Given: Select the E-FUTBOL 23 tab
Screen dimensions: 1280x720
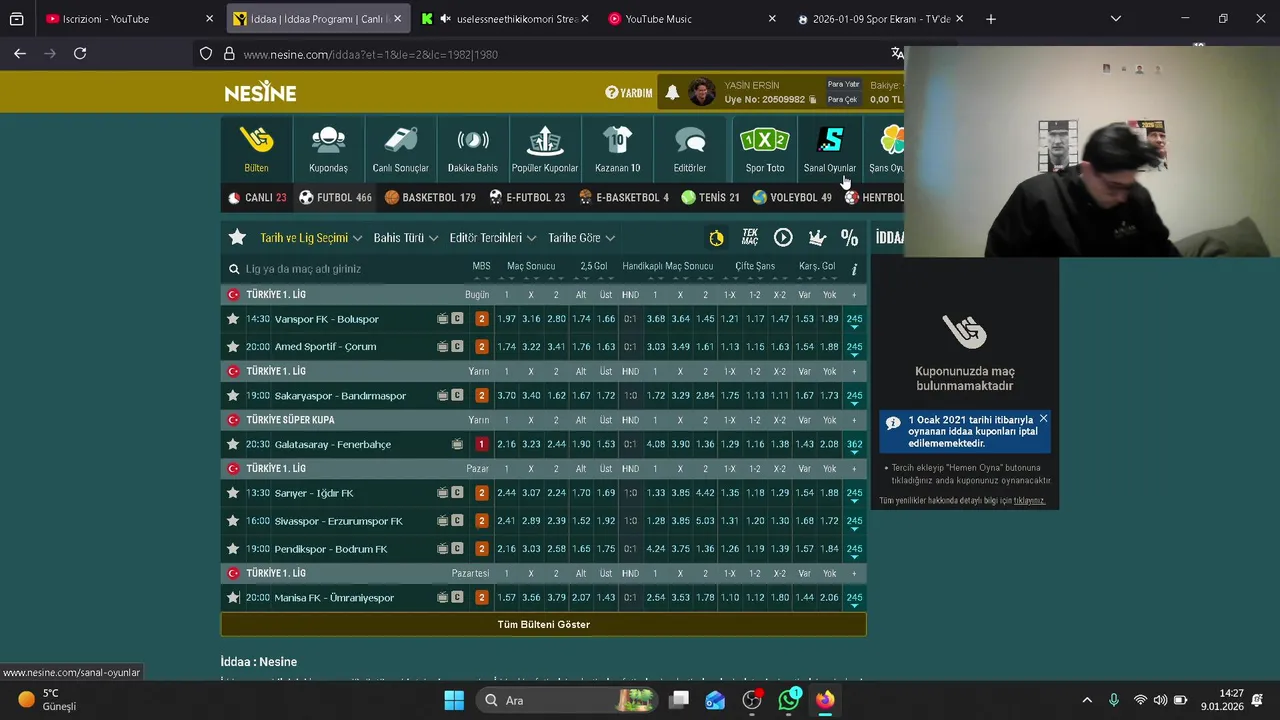Looking at the screenshot, I should pos(527,198).
